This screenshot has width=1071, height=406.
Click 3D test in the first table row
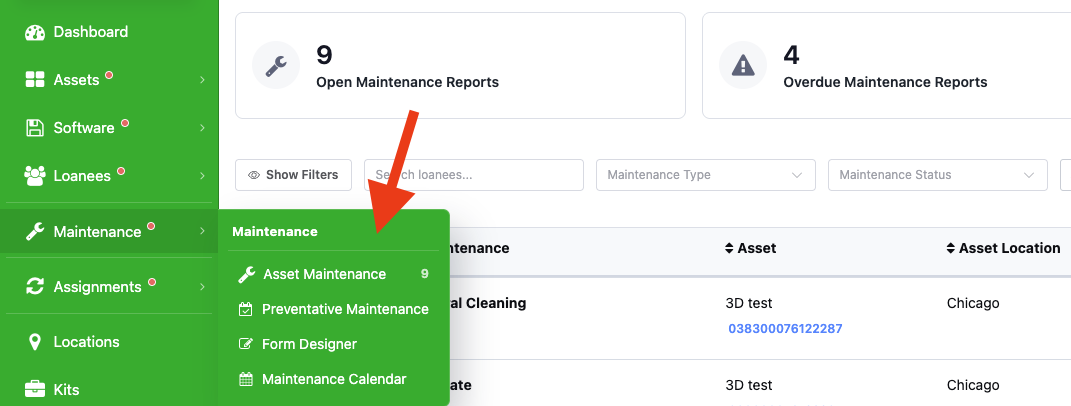[749, 303]
